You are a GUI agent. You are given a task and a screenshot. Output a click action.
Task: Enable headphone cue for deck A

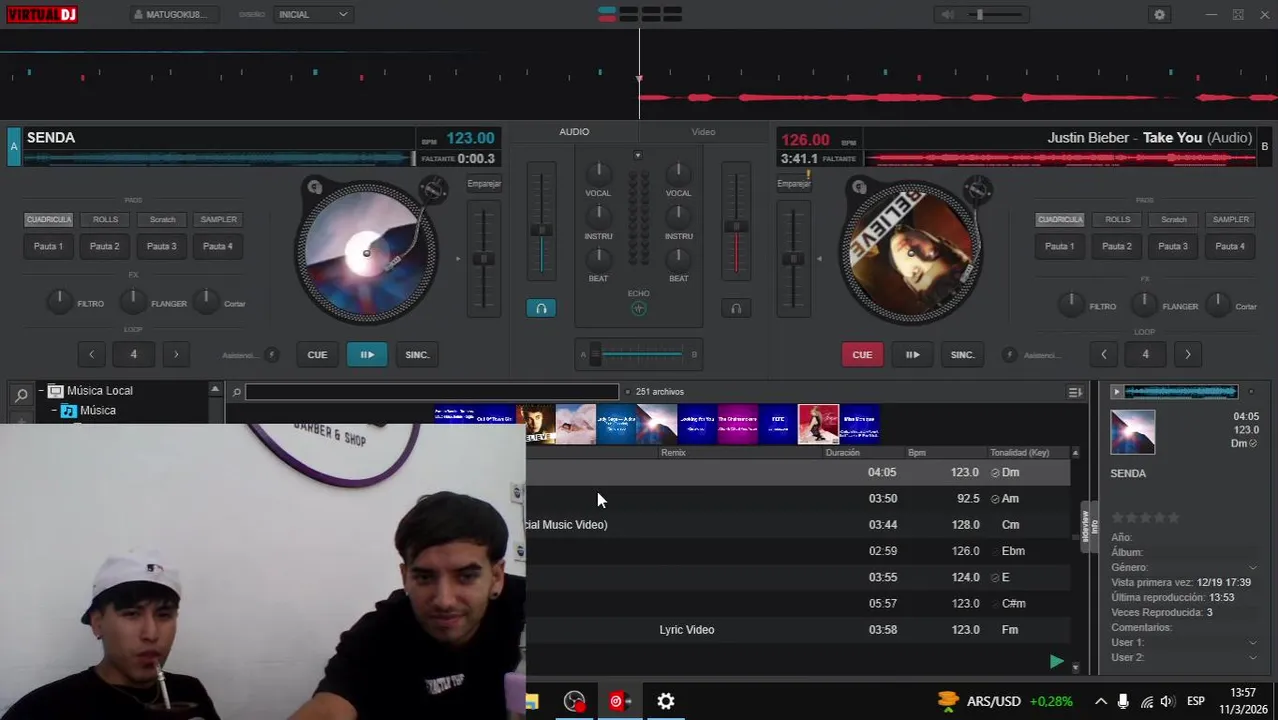click(x=541, y=308)
